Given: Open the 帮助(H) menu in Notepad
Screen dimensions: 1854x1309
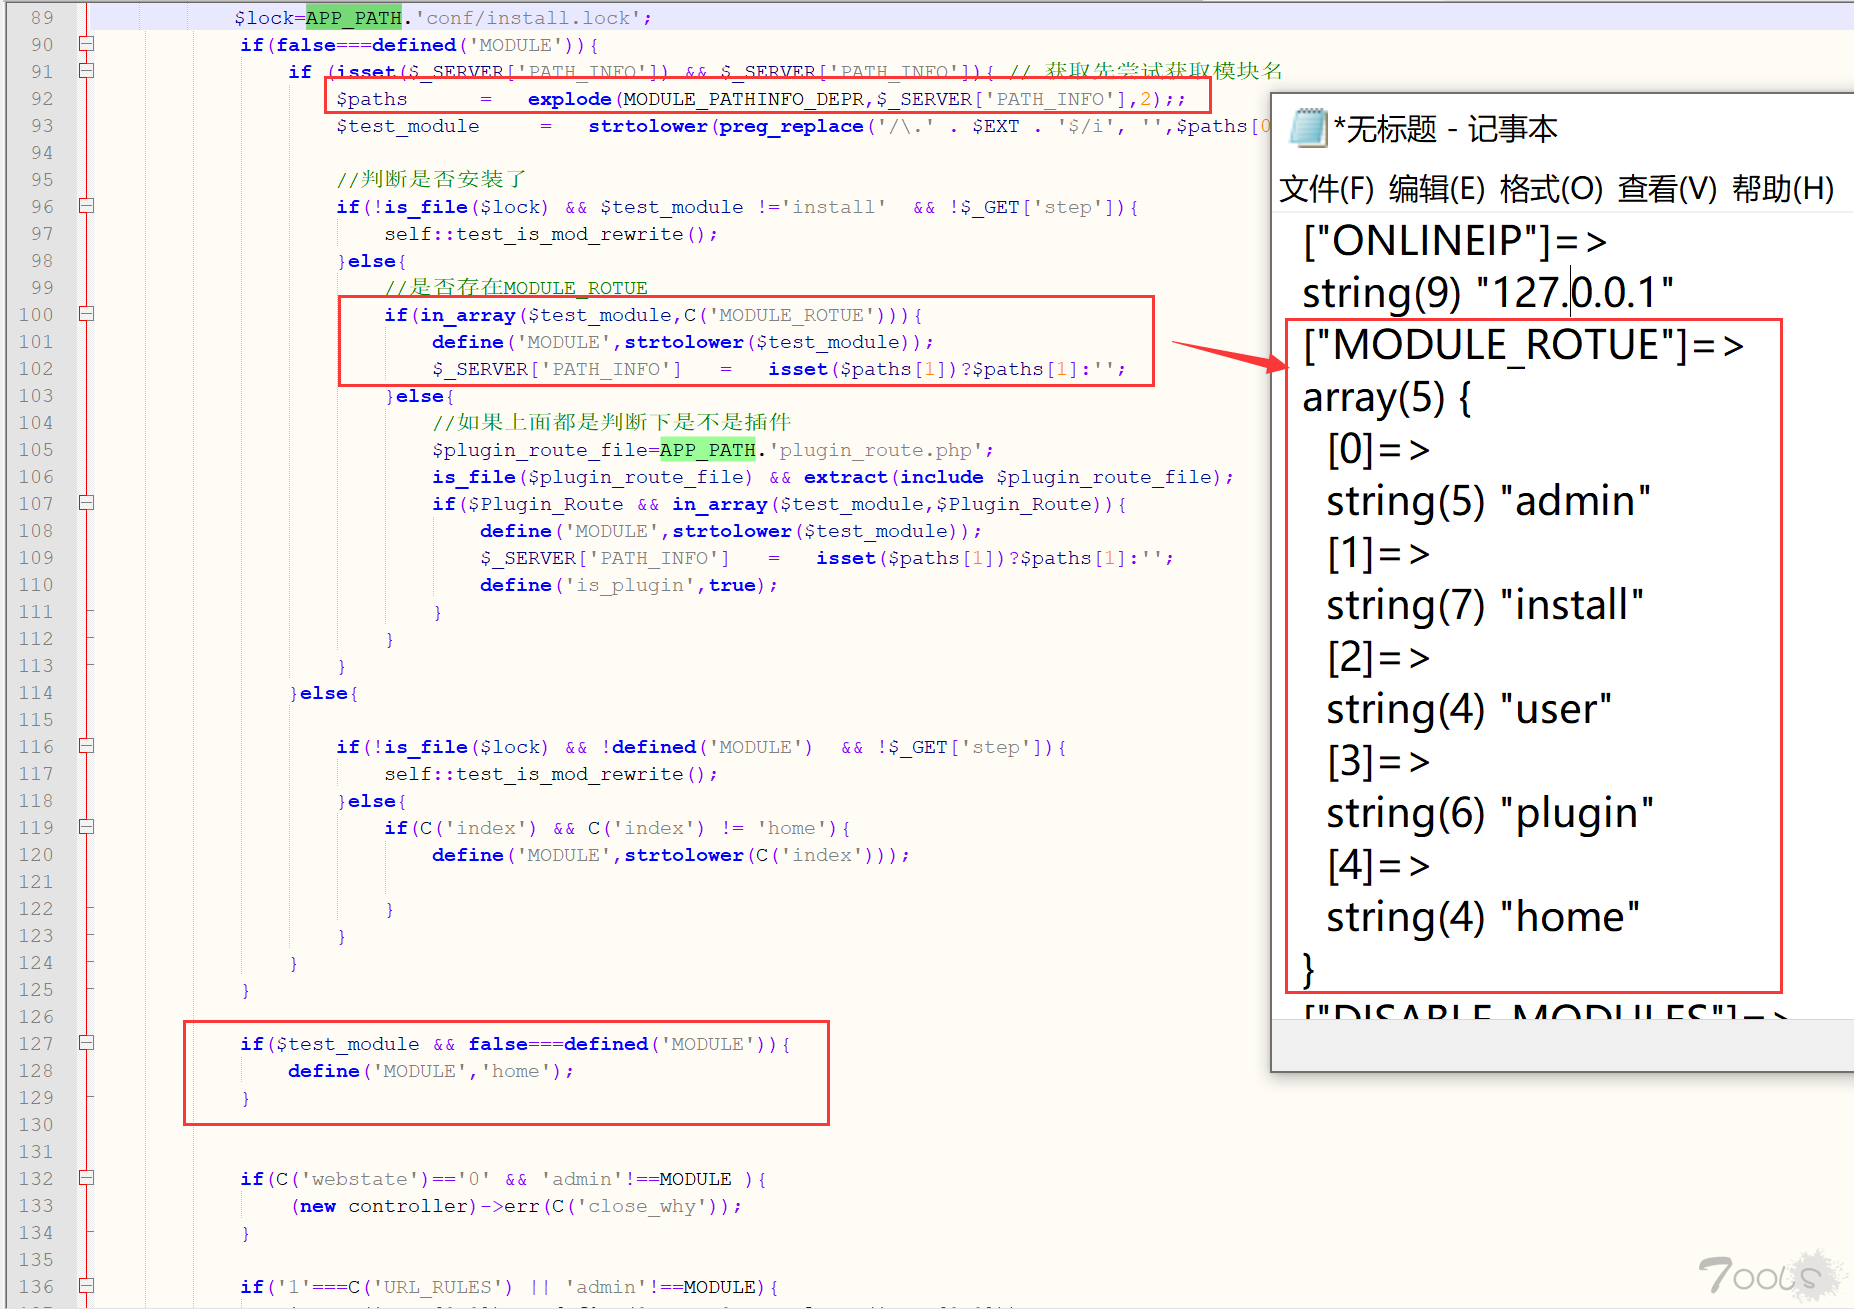Looking at the screenshot, I should click(x=1783, y=188).
